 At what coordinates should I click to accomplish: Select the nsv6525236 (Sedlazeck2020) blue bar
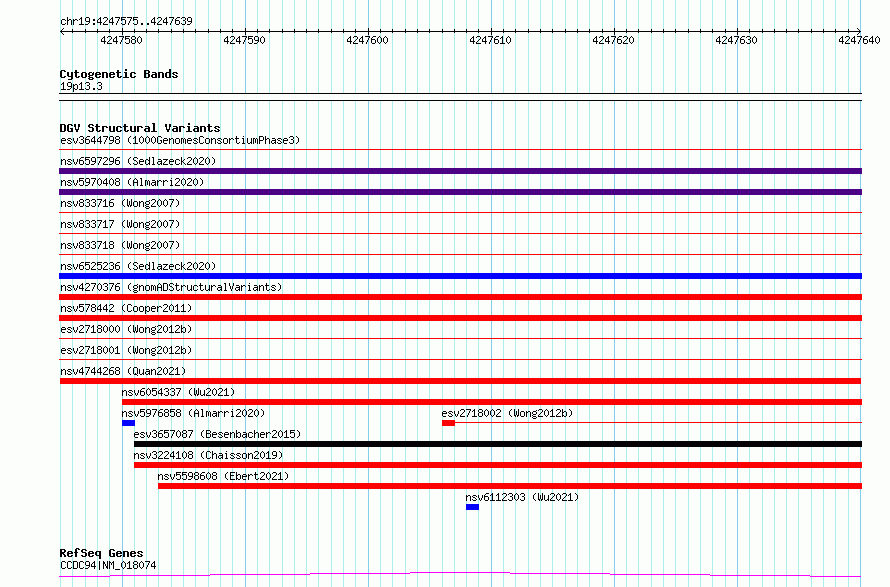[x=460, y=276]
